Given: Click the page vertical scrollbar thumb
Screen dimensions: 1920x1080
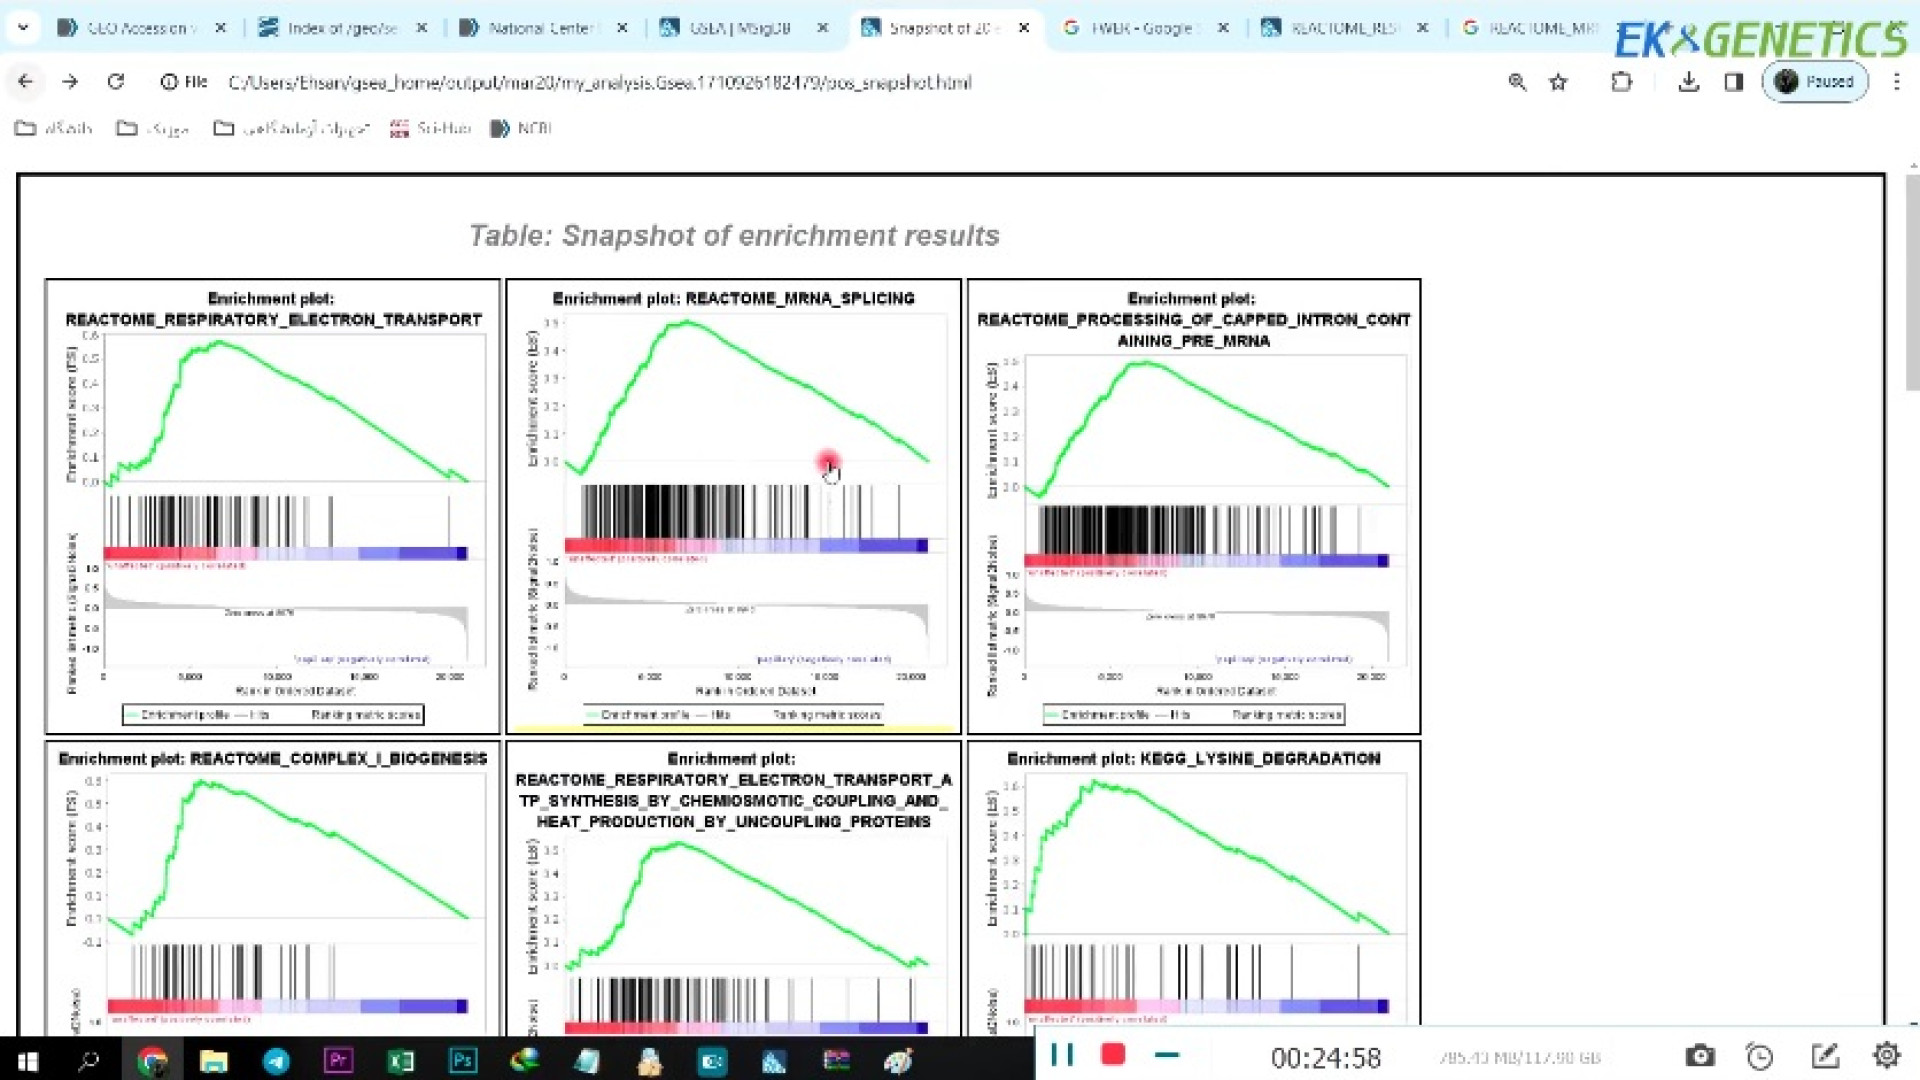Looking at the screenshot, I should click(1912, 282).
